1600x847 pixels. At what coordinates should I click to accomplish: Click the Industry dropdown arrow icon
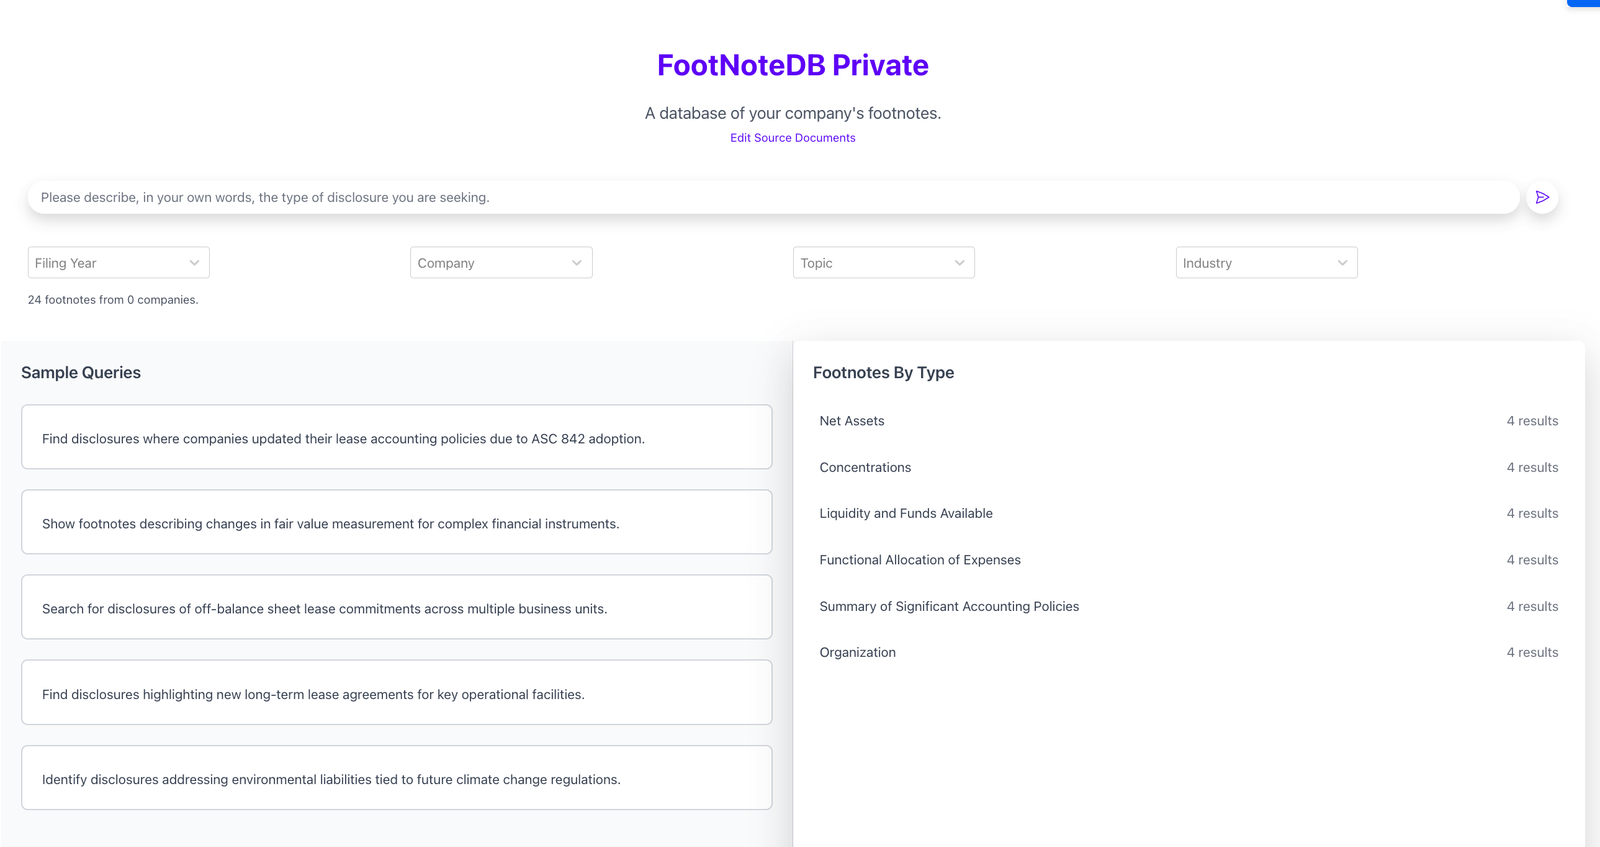(x=1342, y=262)
